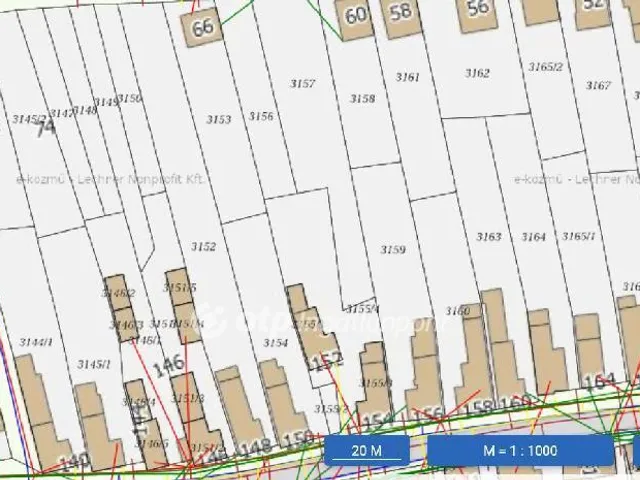Viewport: 640px width, 480px height.
Task: Click house number 140 at bottom left
Action: point(74,461)
